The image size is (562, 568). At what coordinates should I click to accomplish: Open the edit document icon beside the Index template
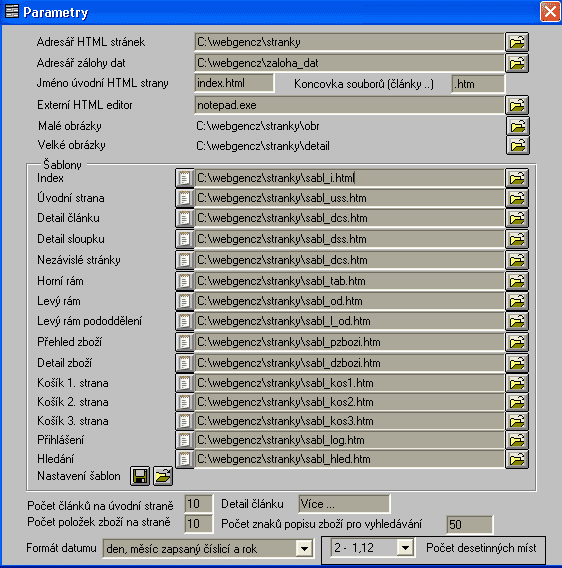point(184,178)
